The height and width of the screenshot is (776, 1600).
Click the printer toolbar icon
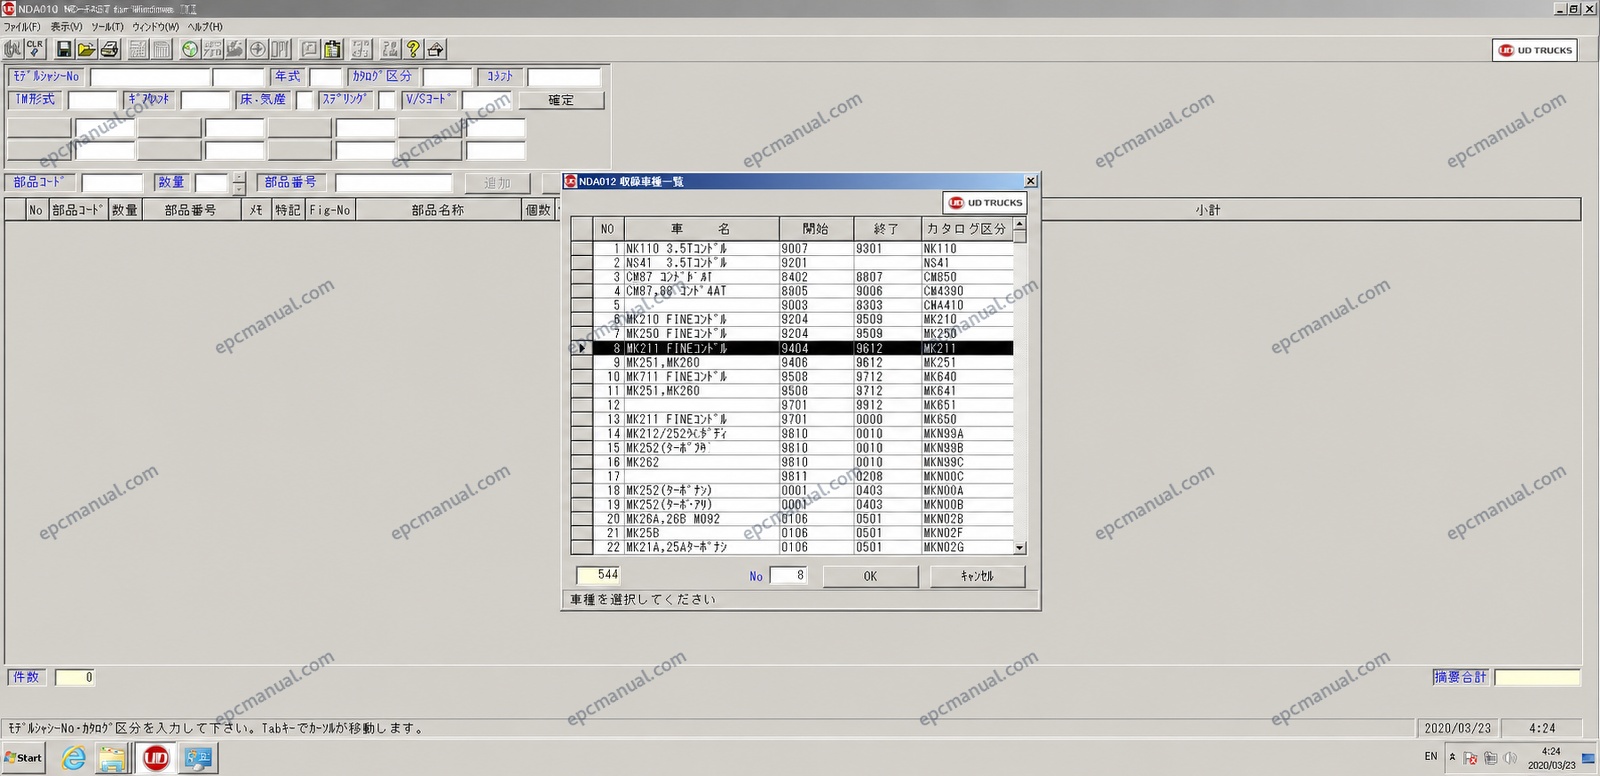coord(109,48)
